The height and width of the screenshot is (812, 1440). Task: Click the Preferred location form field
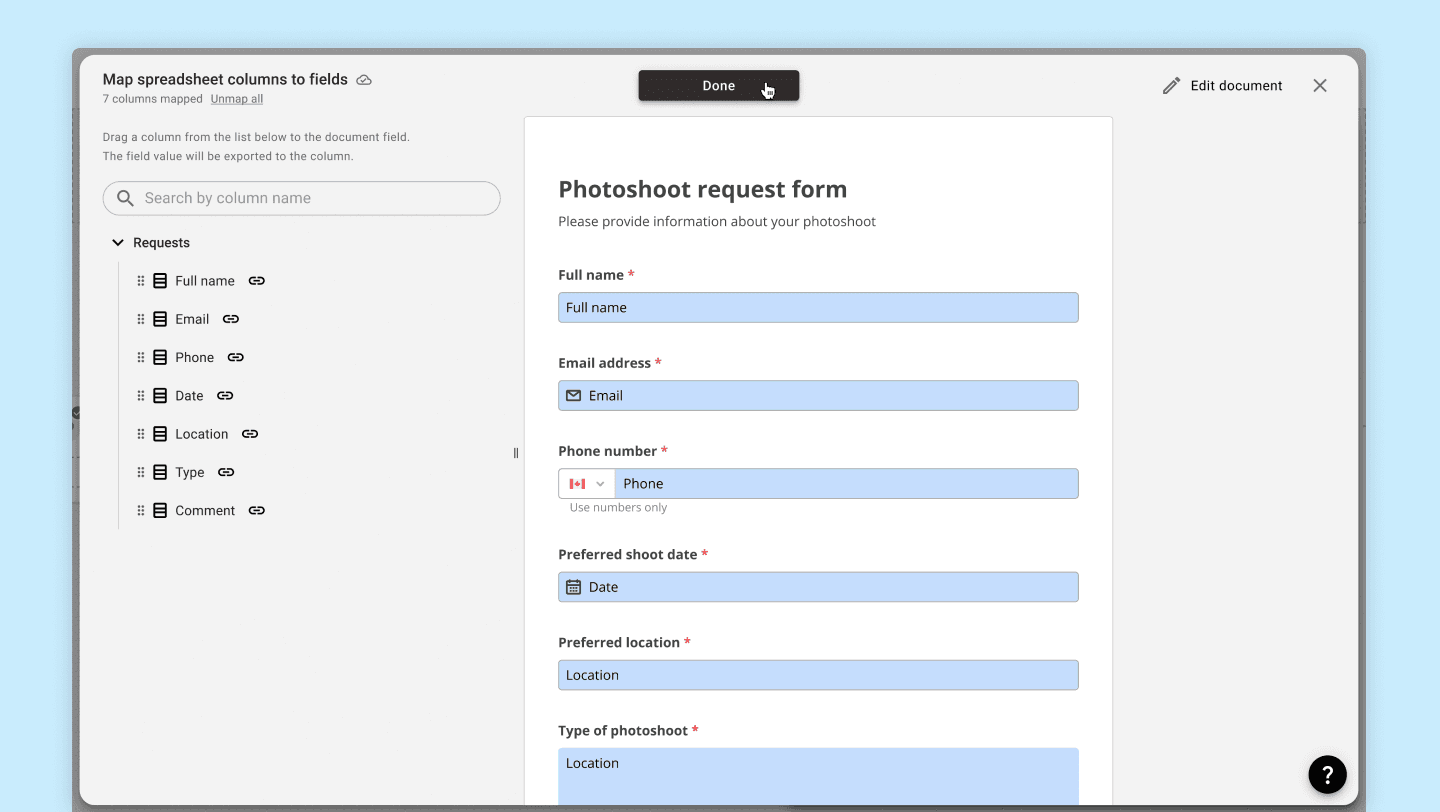(818, 675)
